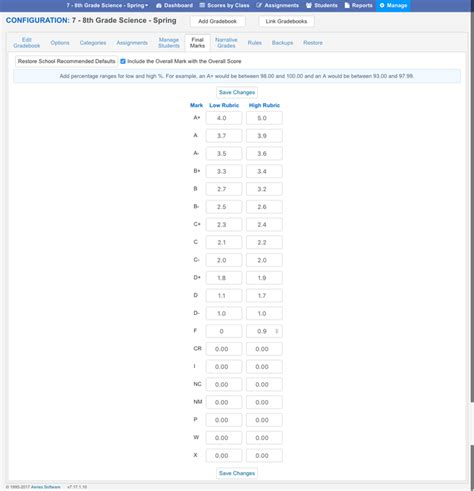Click the A Low Rubric field

(224, 136)
